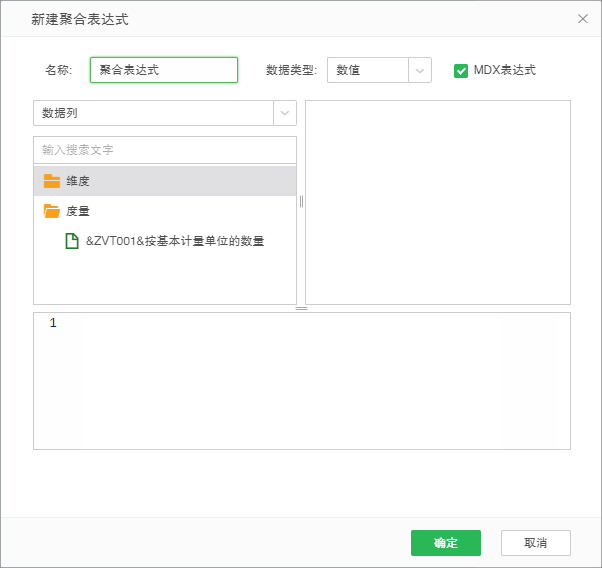Click the 维度 folder icon
This screenshot has width=602, height=568.
point(52,181)
